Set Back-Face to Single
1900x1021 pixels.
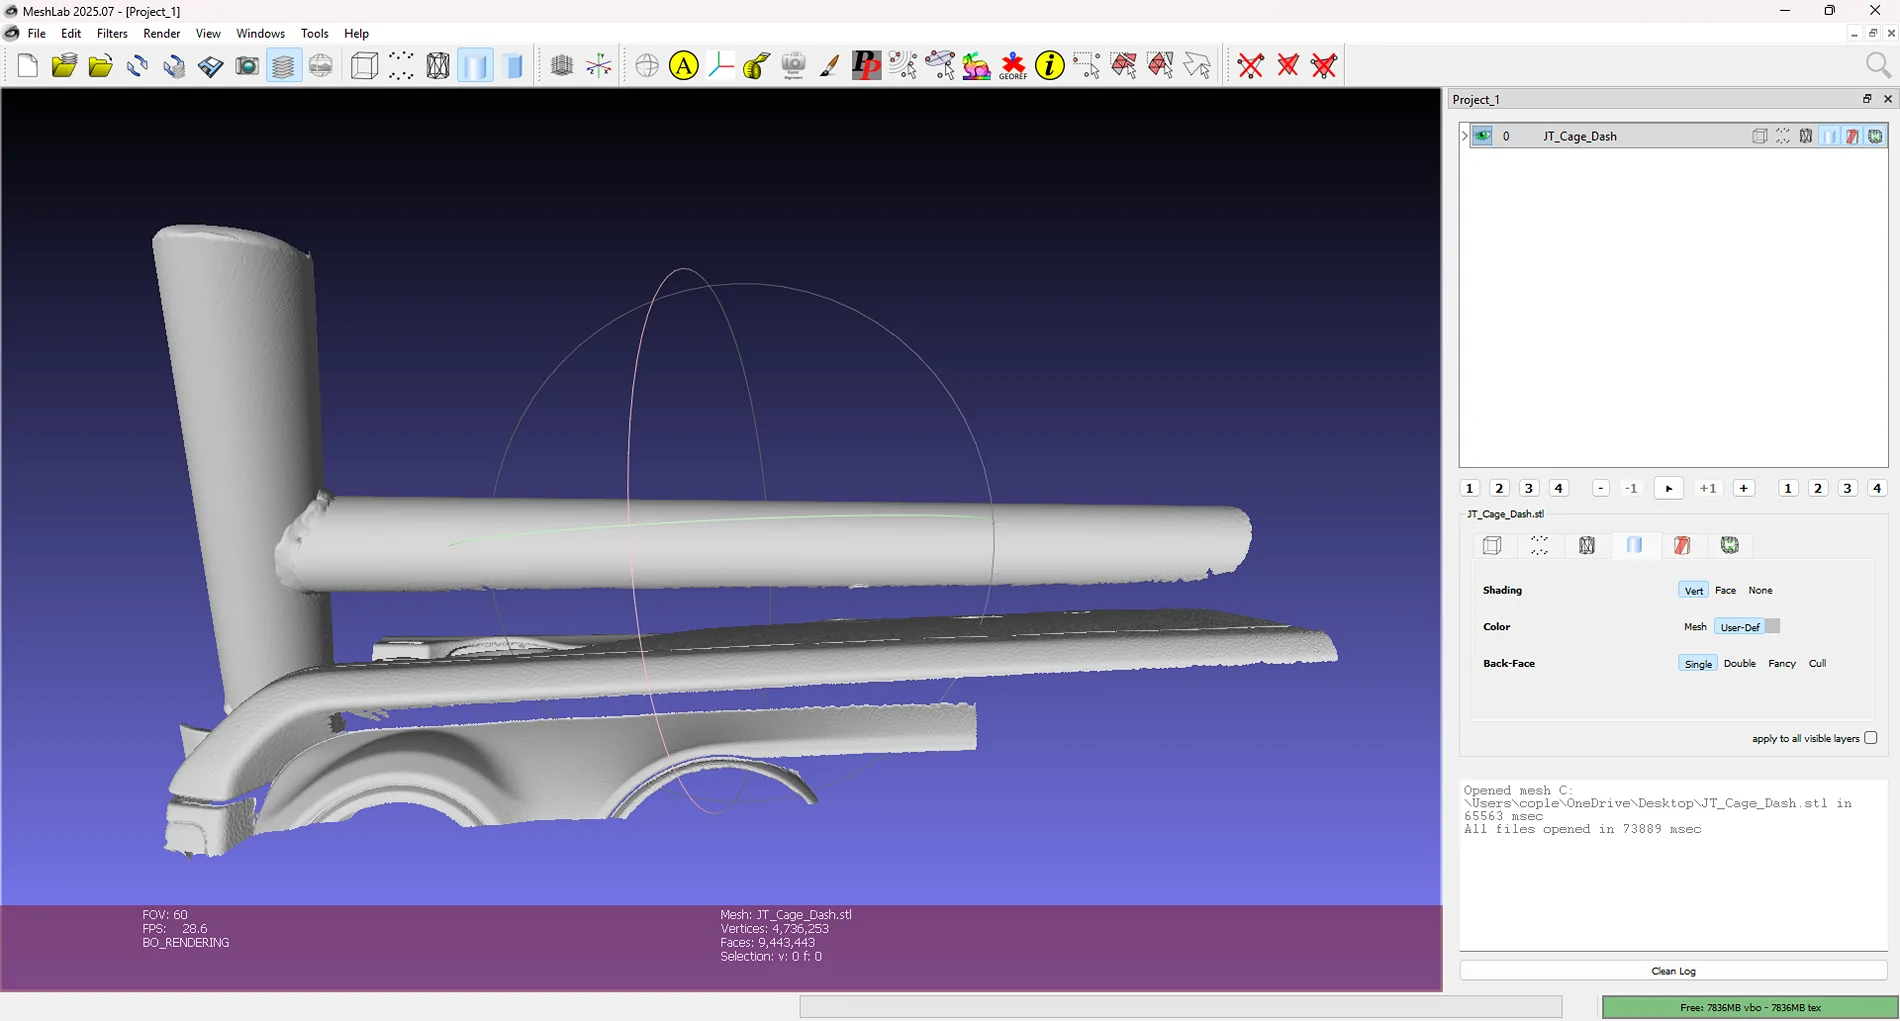click(1697, 664)
